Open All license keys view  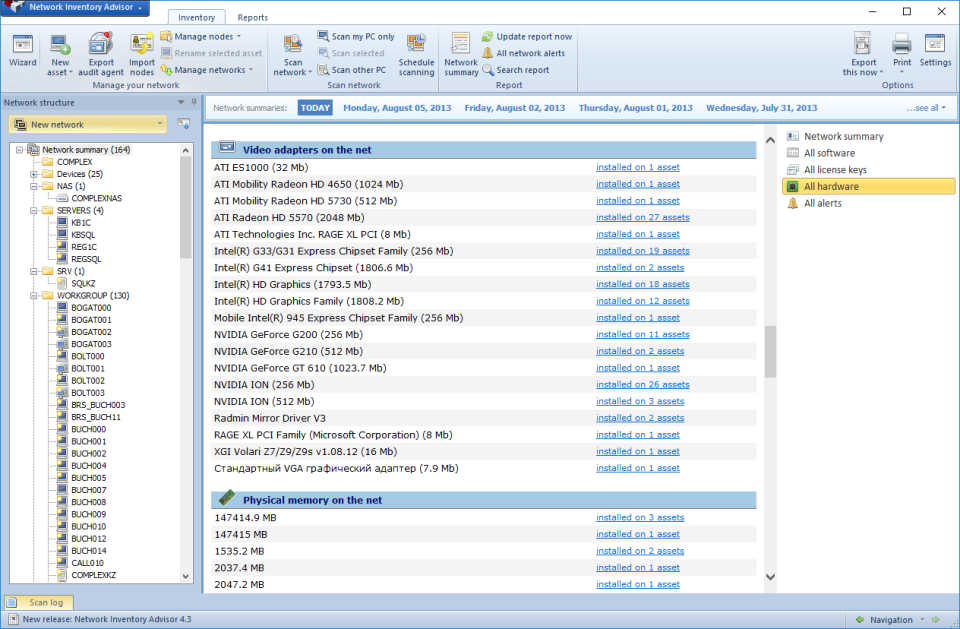(836, 169)
